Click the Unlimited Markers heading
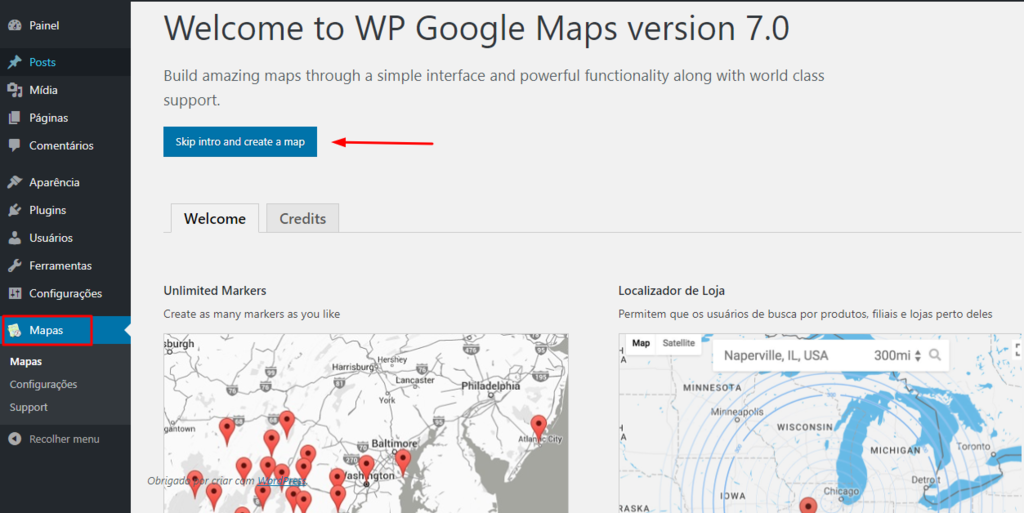The height and width of the screenshot is (513, 1024). click(215, 290)
